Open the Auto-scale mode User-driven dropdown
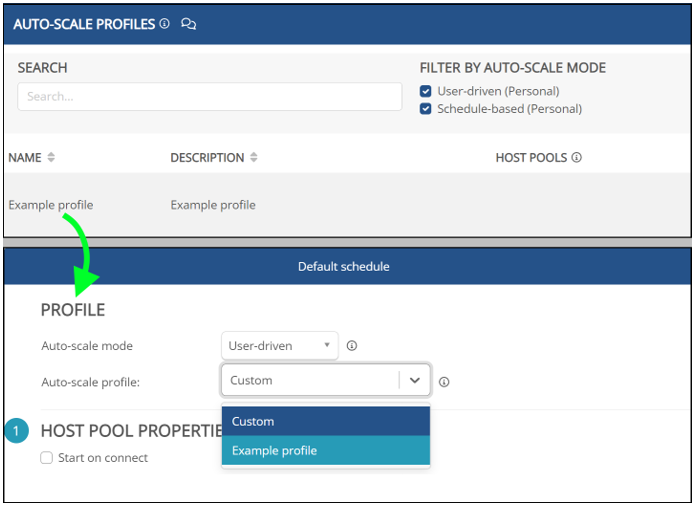 coord(279,346)
